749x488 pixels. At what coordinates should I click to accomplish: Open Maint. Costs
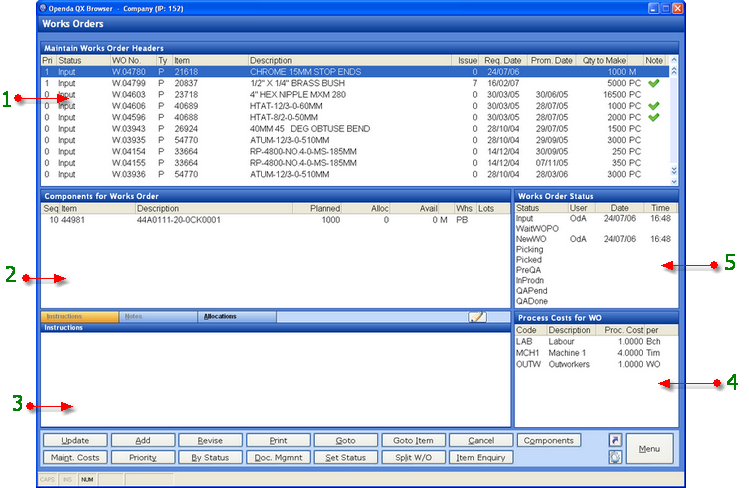coord(75,457)
